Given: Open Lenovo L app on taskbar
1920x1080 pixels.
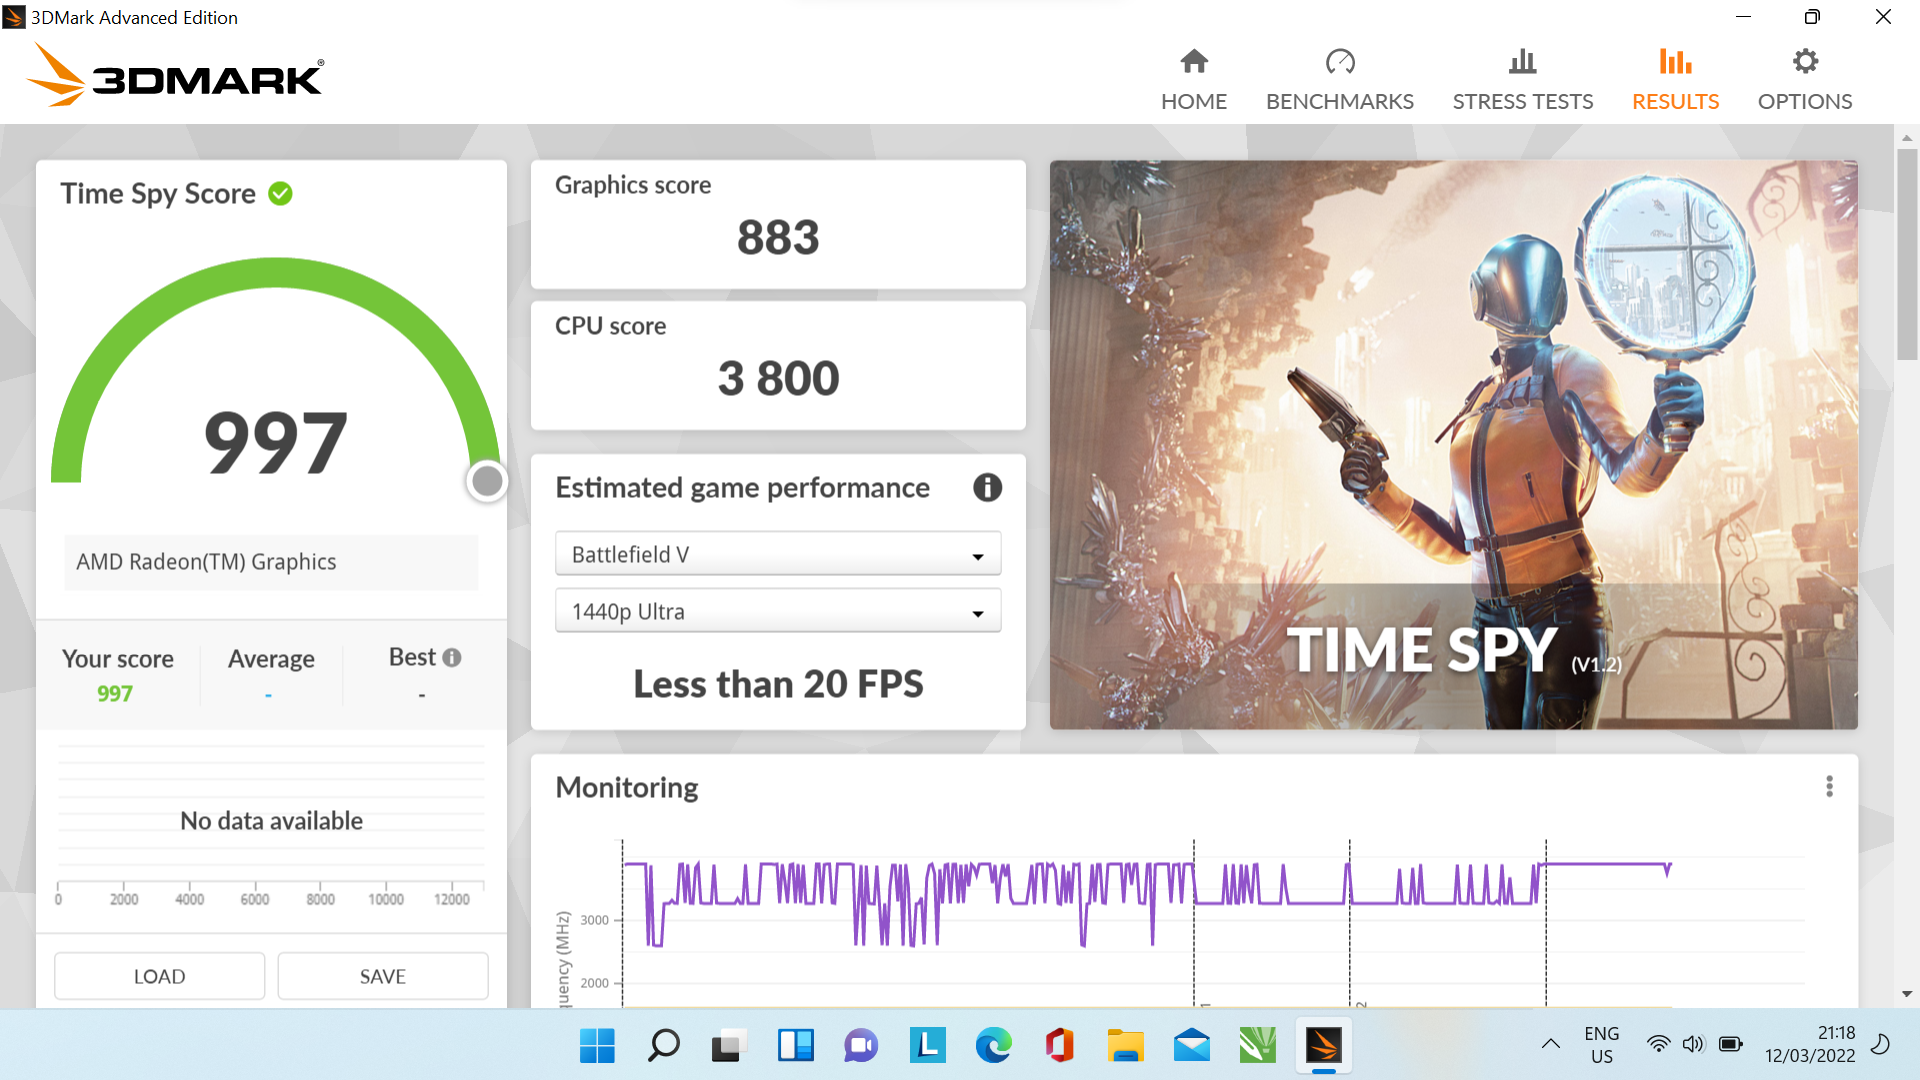Looking at the screenshot, I should pyautogui.click(x=927, y=1046).
